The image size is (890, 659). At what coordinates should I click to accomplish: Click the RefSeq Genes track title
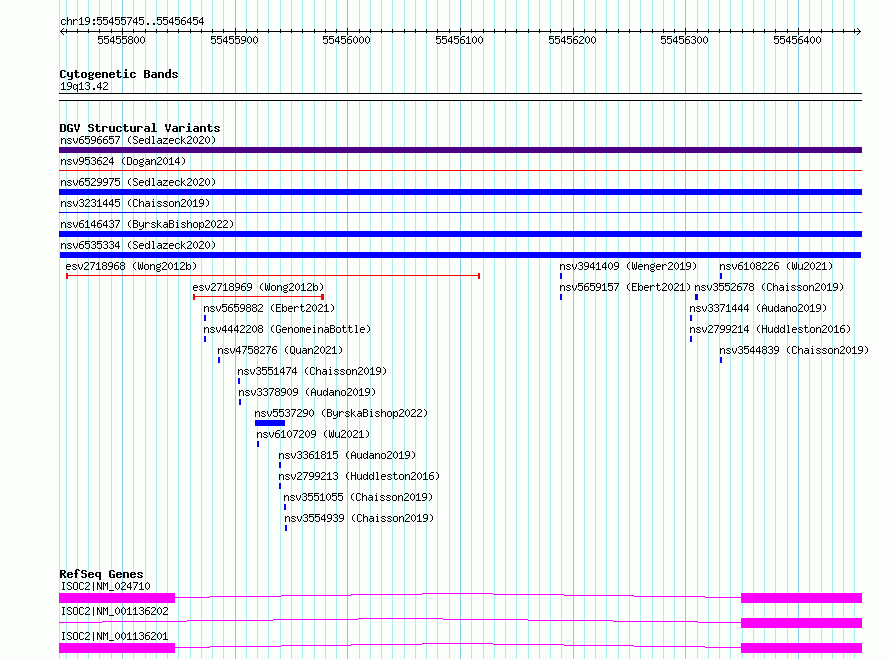click(x=101, y=574)
